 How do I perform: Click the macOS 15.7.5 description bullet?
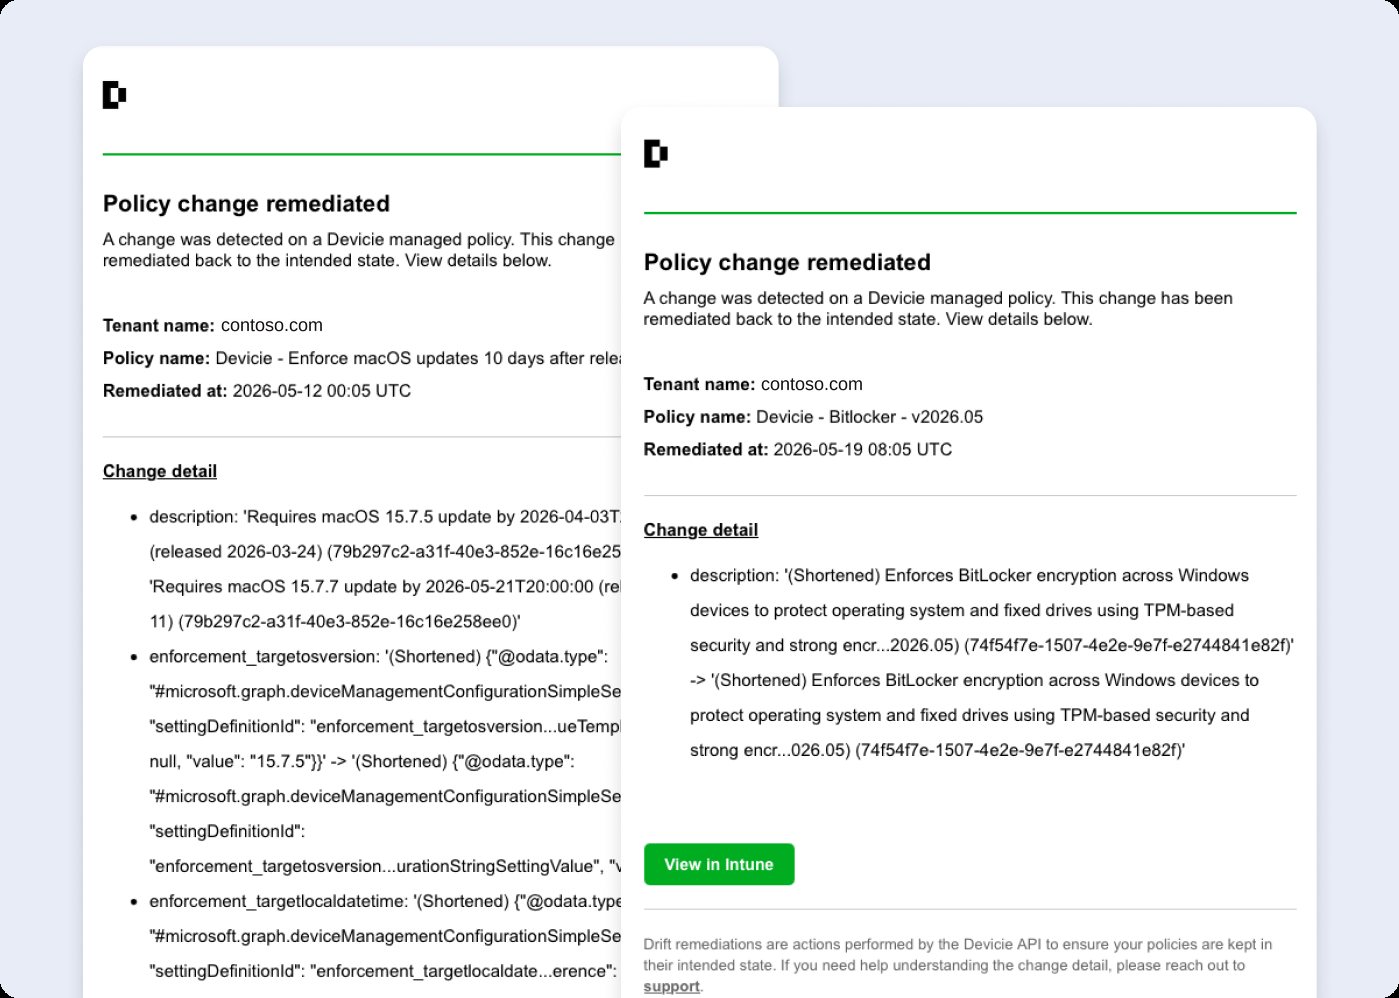tap(385, 569)
